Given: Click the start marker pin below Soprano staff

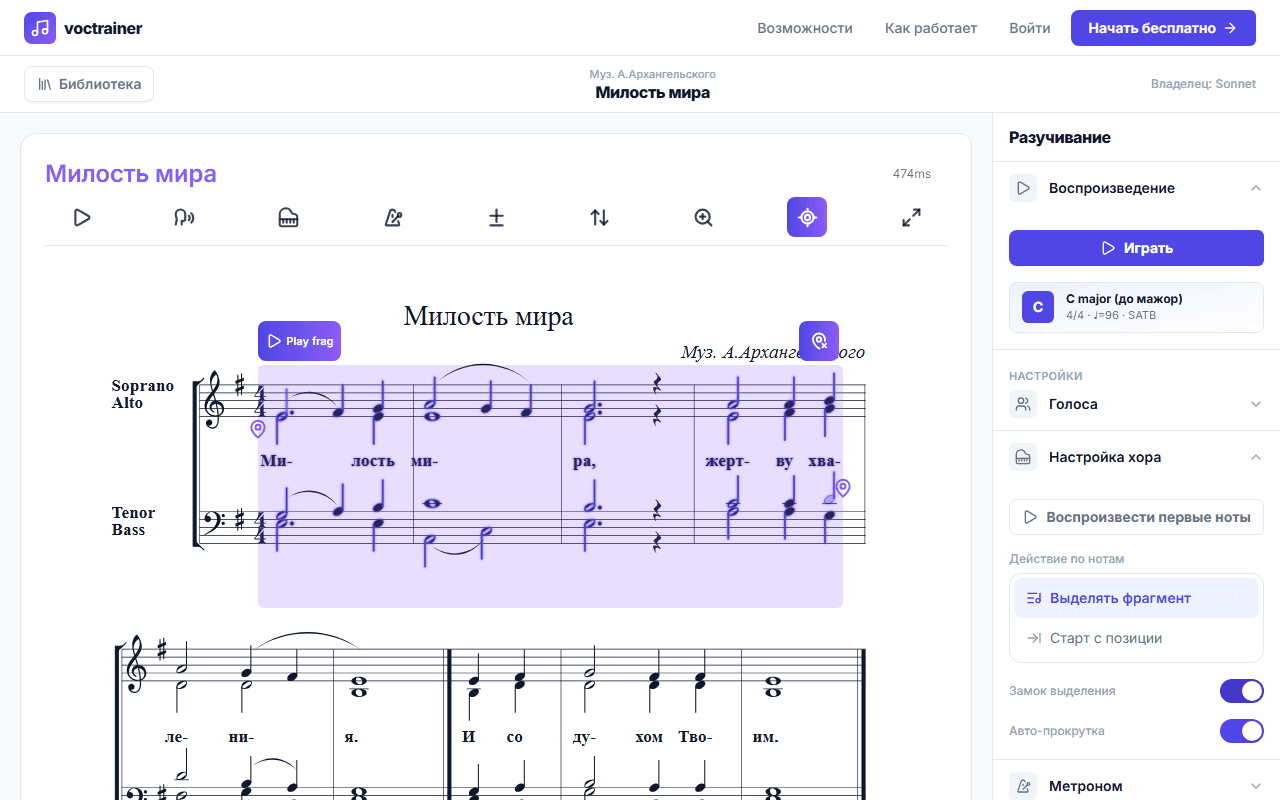Looking at the screenshot, I should coord(258,429).
